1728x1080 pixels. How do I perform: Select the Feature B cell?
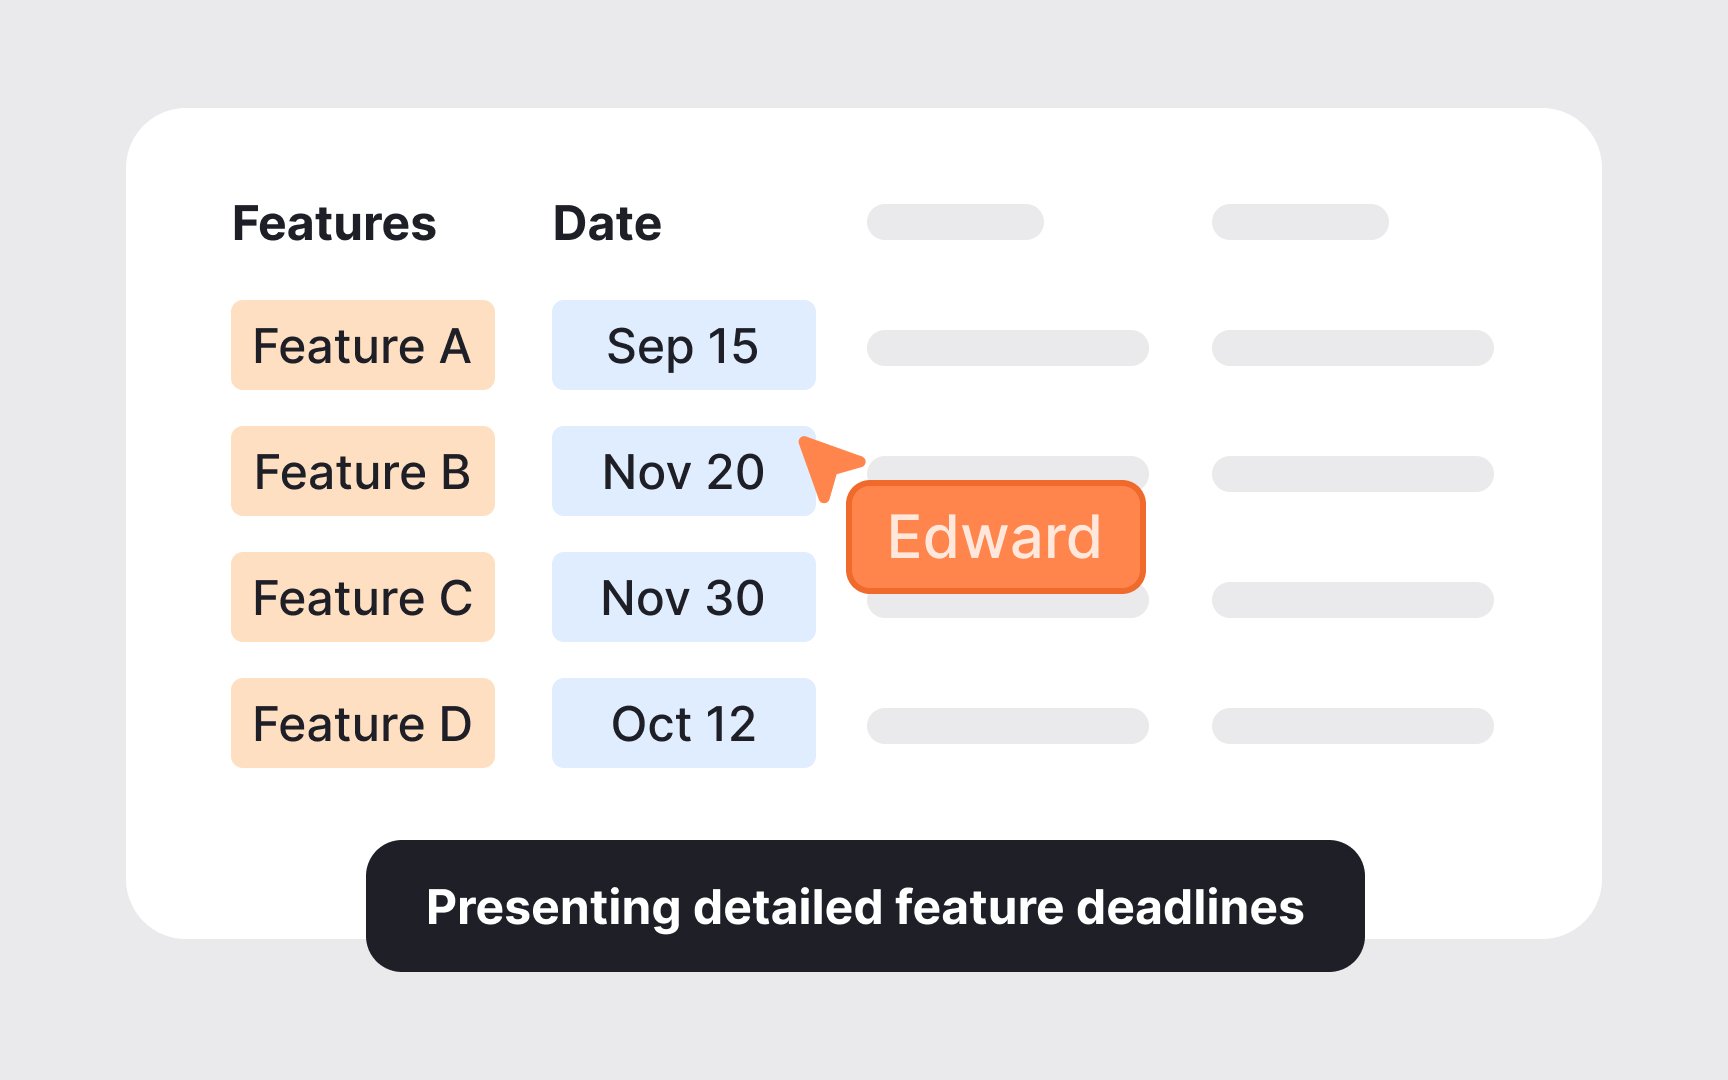[x=362, y=472]
